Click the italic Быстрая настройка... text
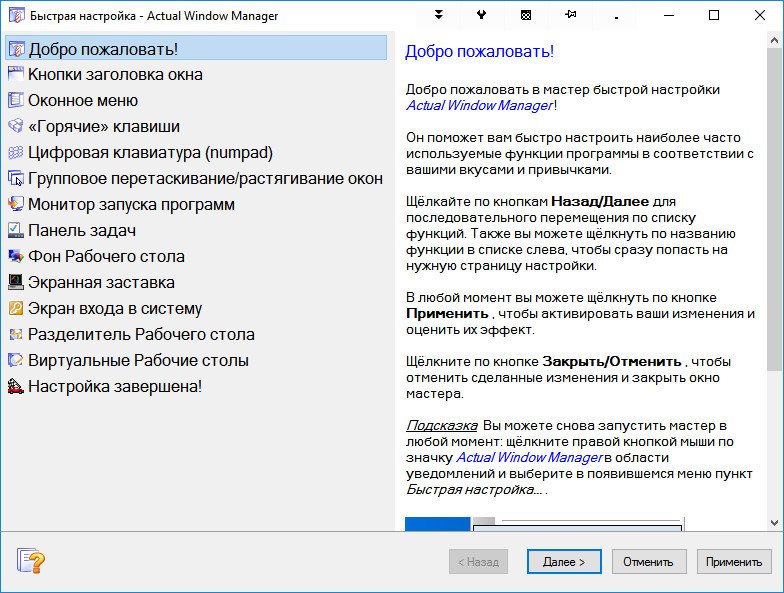Screen dimensions: 784x593 coord(474,490)
